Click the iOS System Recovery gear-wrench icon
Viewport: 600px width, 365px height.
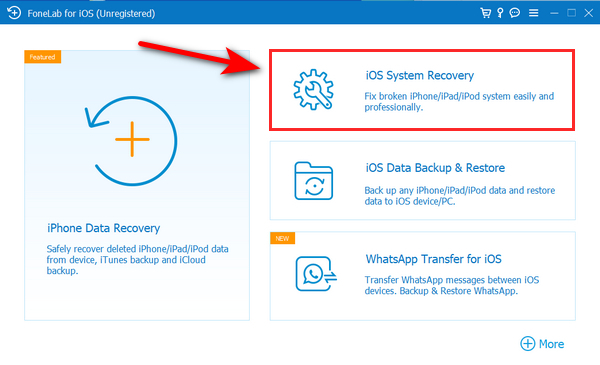click(313, 90)
